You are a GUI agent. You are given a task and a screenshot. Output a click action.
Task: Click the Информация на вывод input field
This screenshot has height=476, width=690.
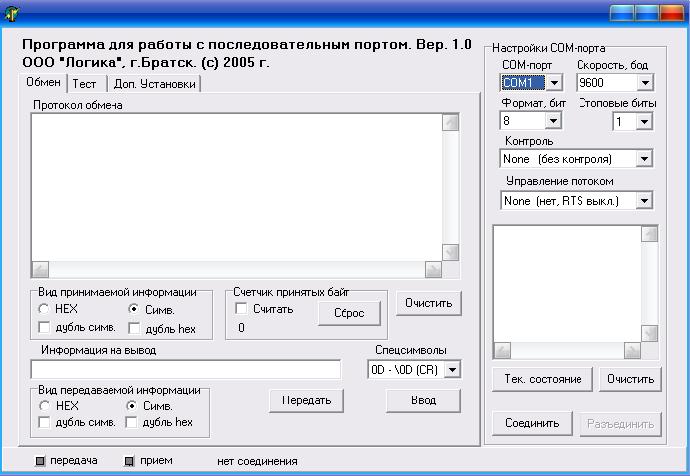point(185,369)
